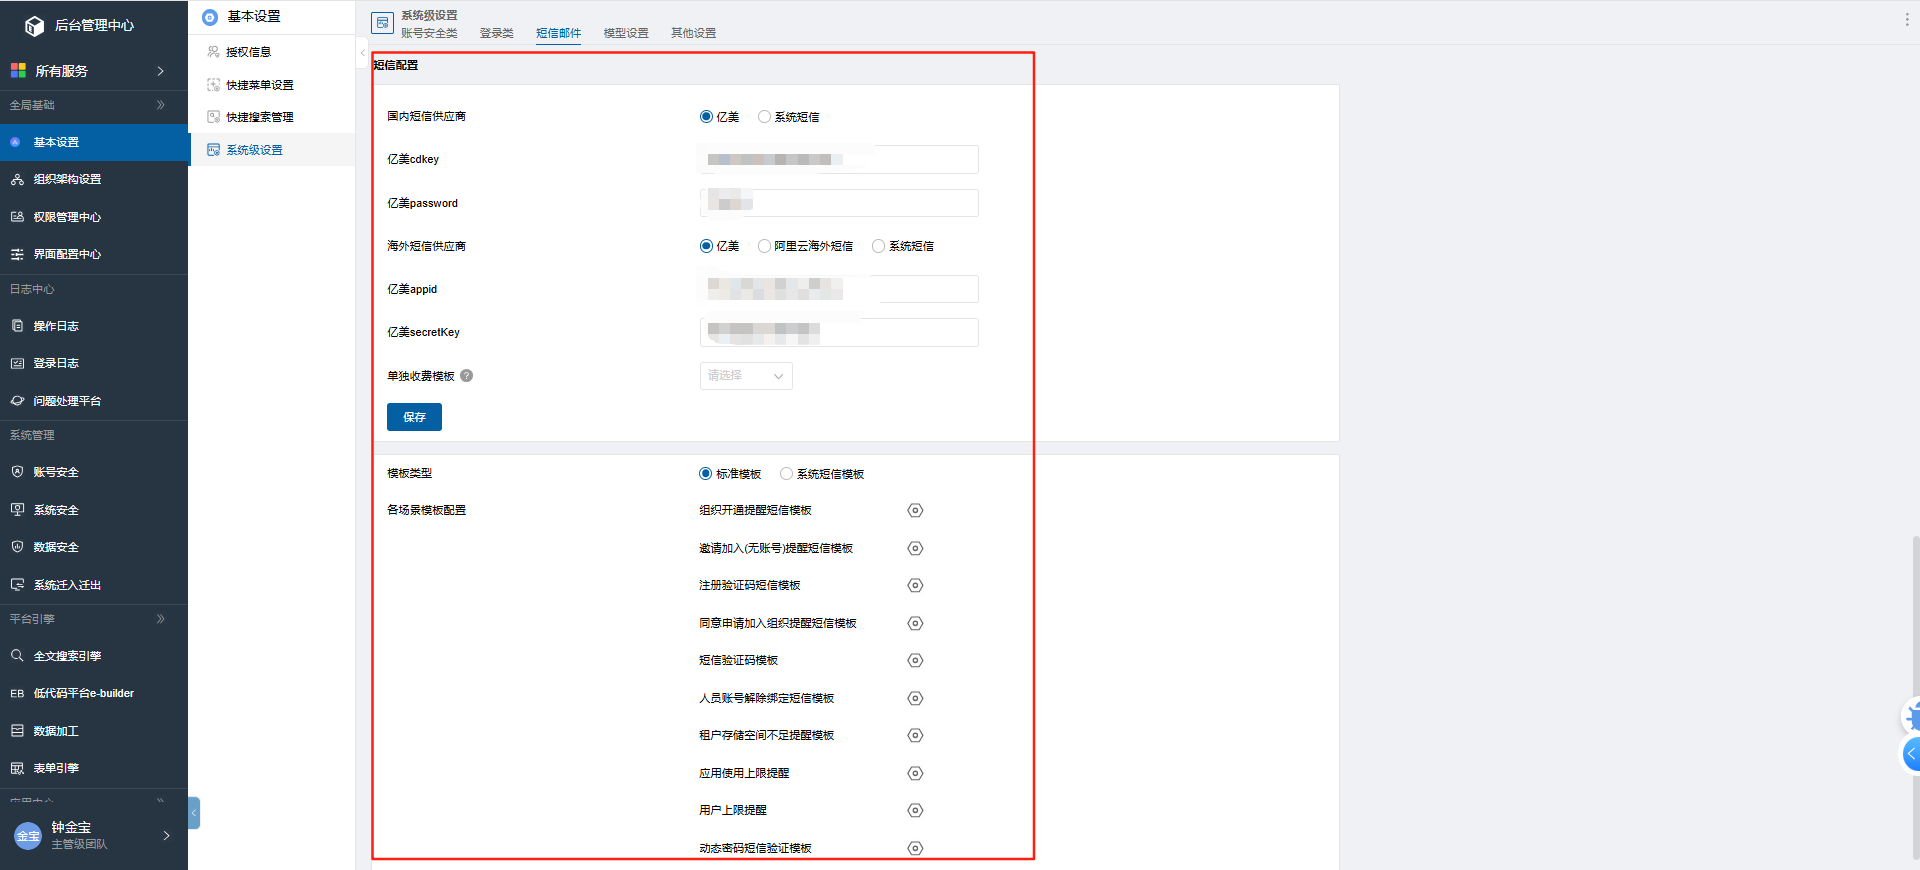Screen dimensions: 1920x870
Task: Switch to 账号安全类 tab
Action: [x=429, y=33]
